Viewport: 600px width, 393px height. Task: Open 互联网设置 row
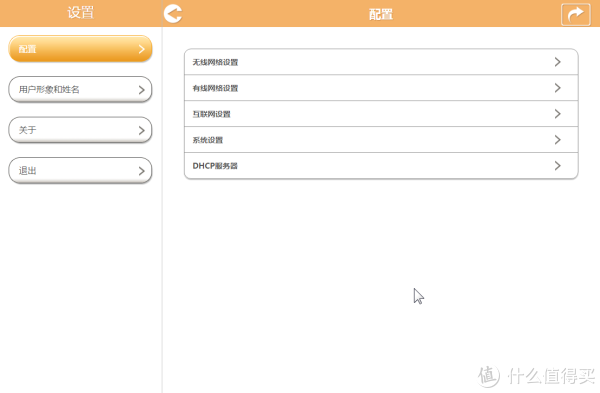click(381, 114)
